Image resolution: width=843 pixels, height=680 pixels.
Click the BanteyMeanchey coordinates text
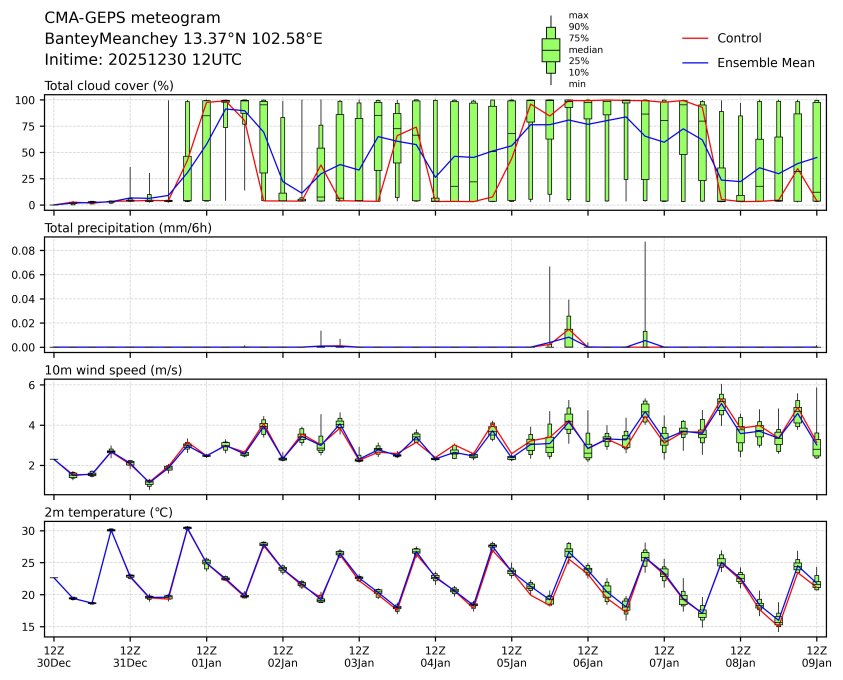click(x=183, y=39)
